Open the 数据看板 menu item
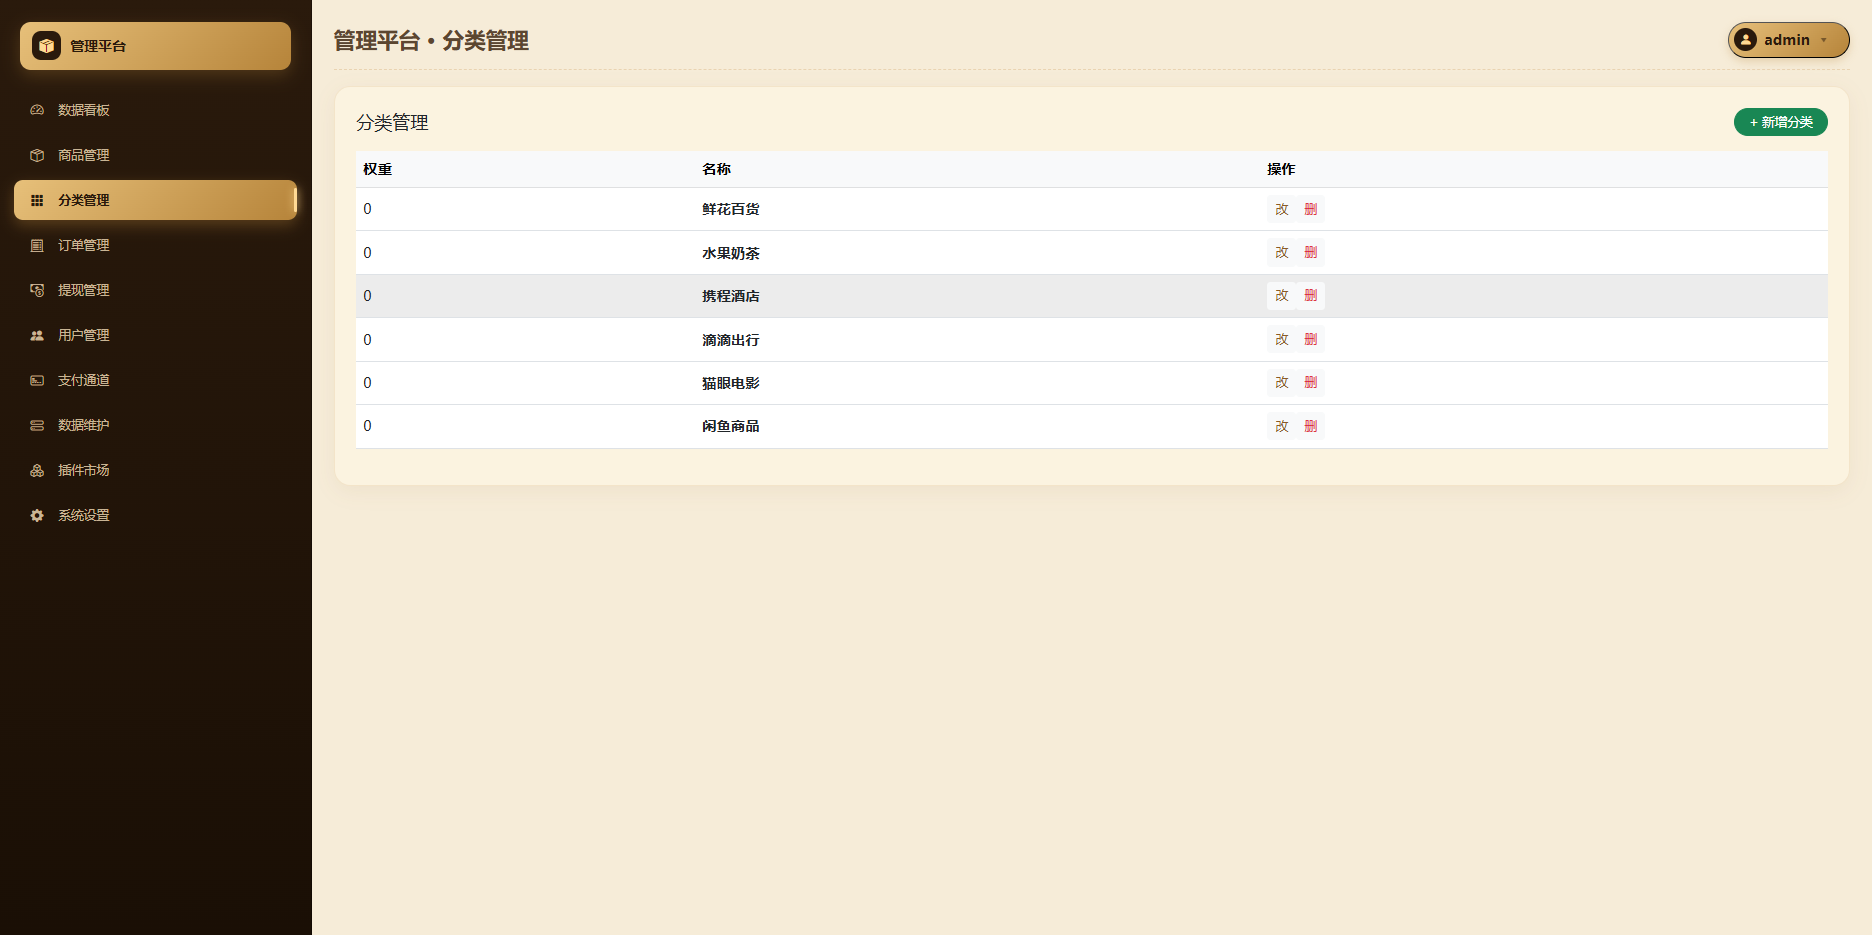Viewport: 1872px width, 935px height. pos(155,110)
